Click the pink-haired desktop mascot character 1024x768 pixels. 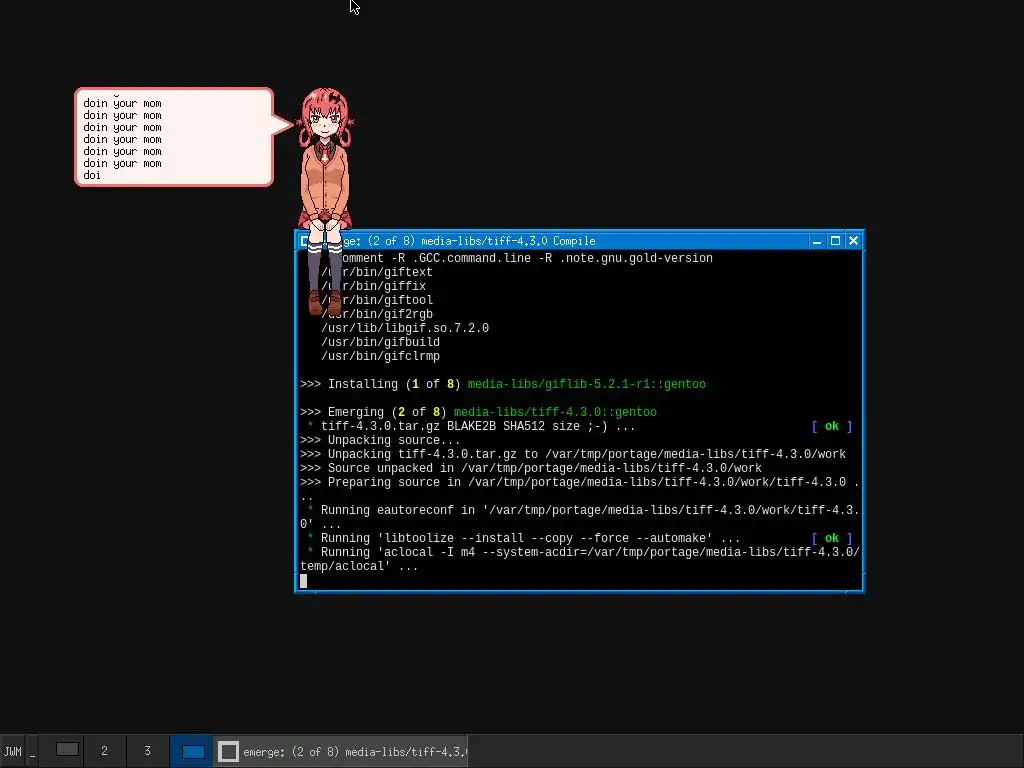coord(325,202)
